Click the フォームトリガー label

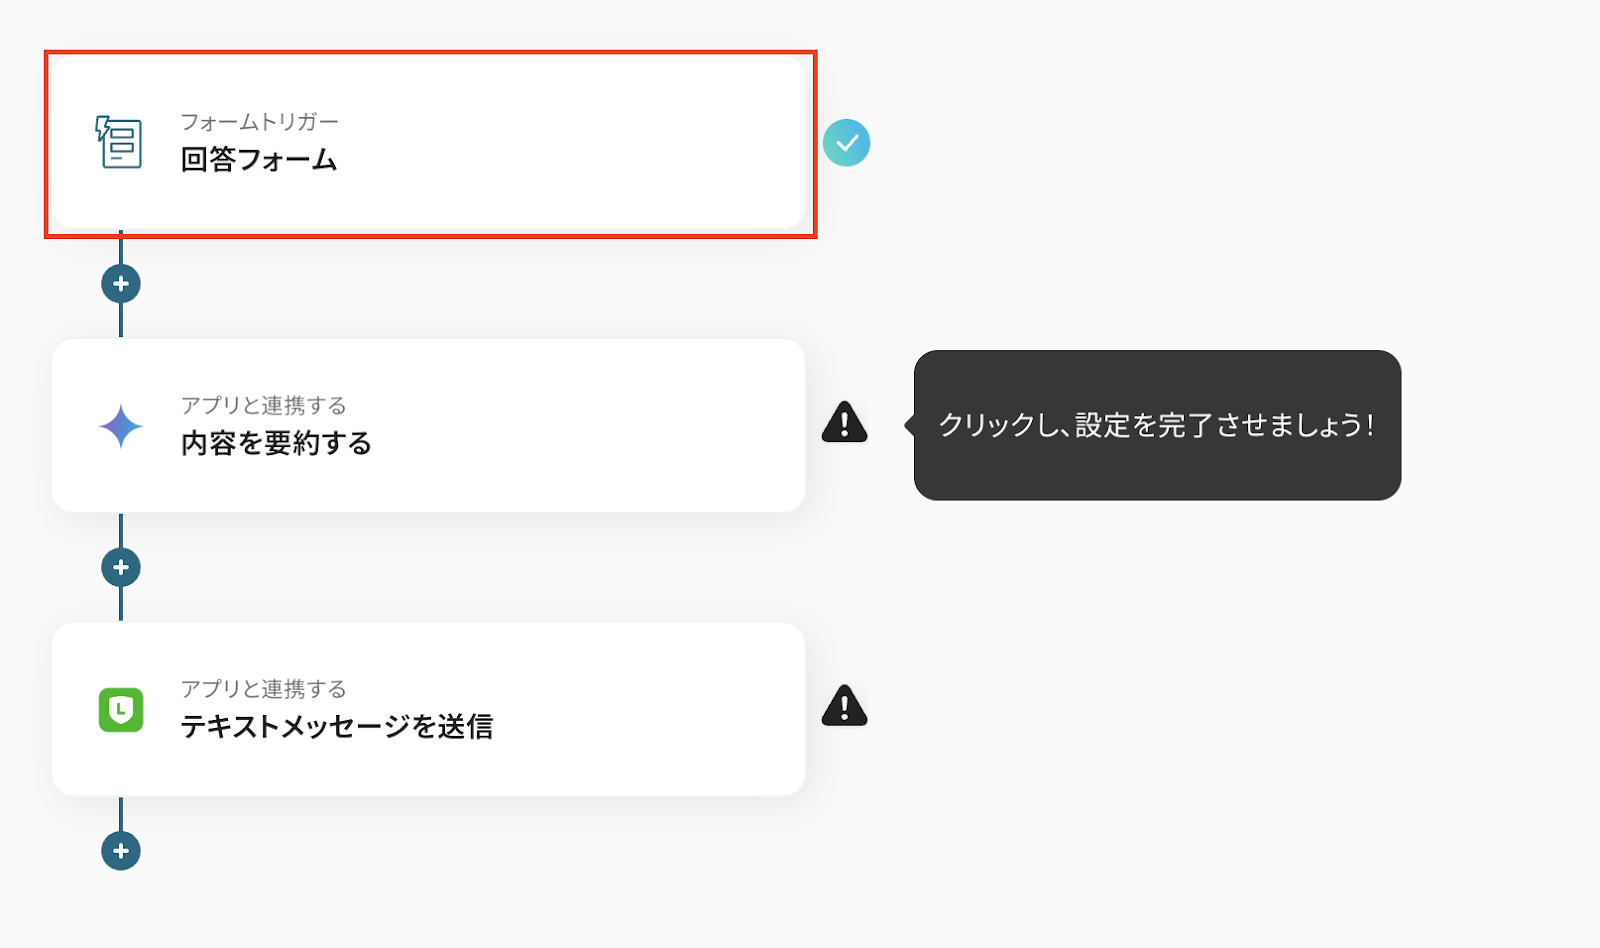259,122
